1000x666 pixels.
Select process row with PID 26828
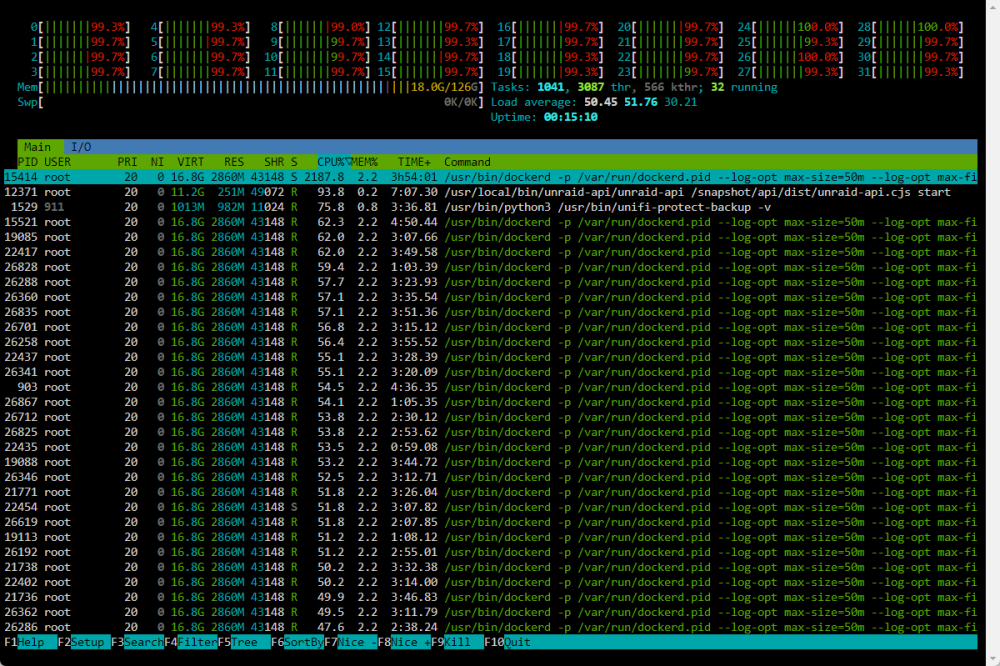coord(490,267)
